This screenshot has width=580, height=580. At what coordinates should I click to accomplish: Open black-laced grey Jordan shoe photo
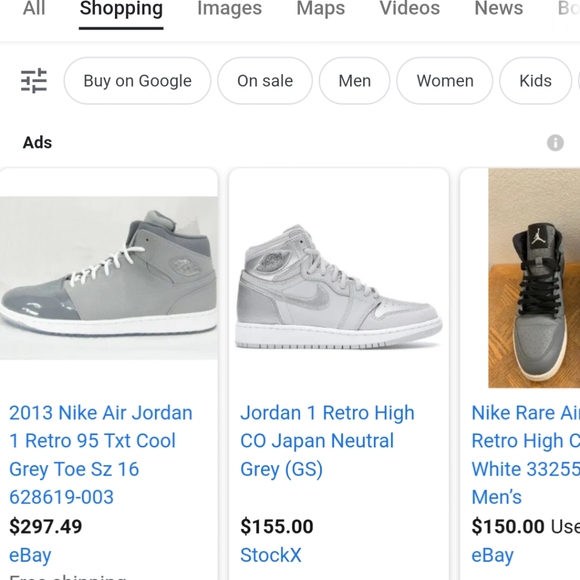coord(534,278)
